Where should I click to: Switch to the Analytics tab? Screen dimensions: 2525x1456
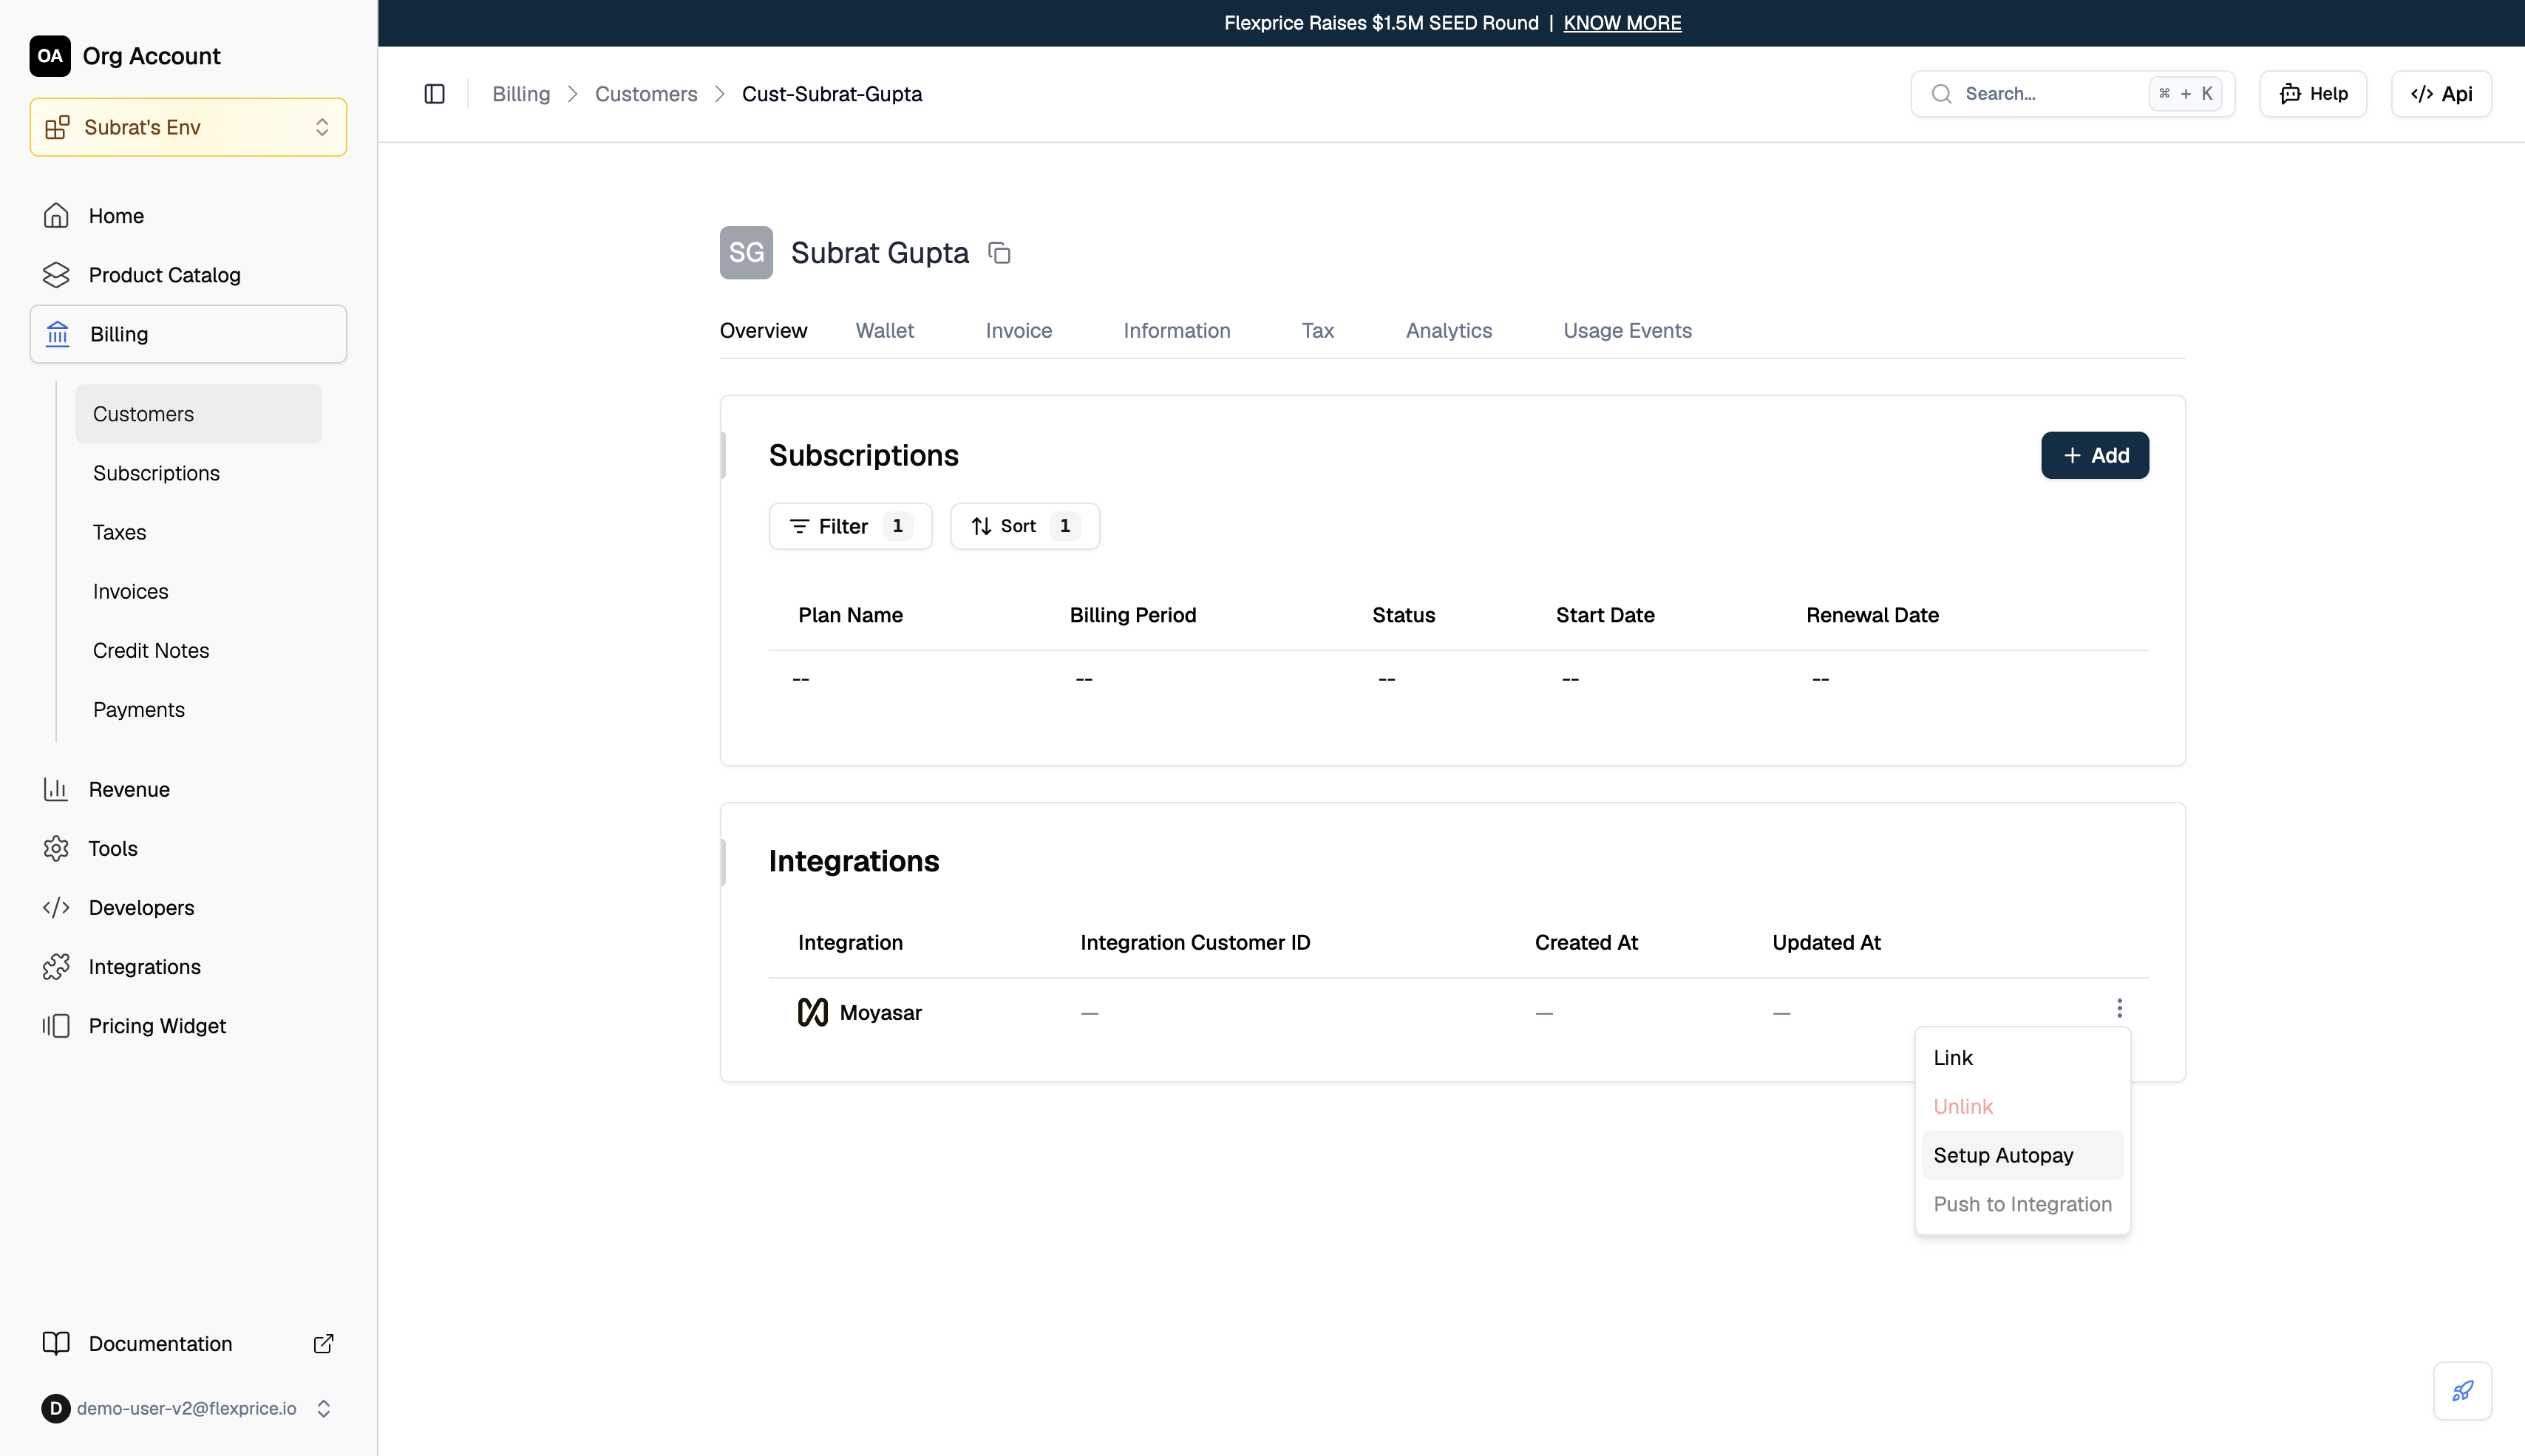1448,331
